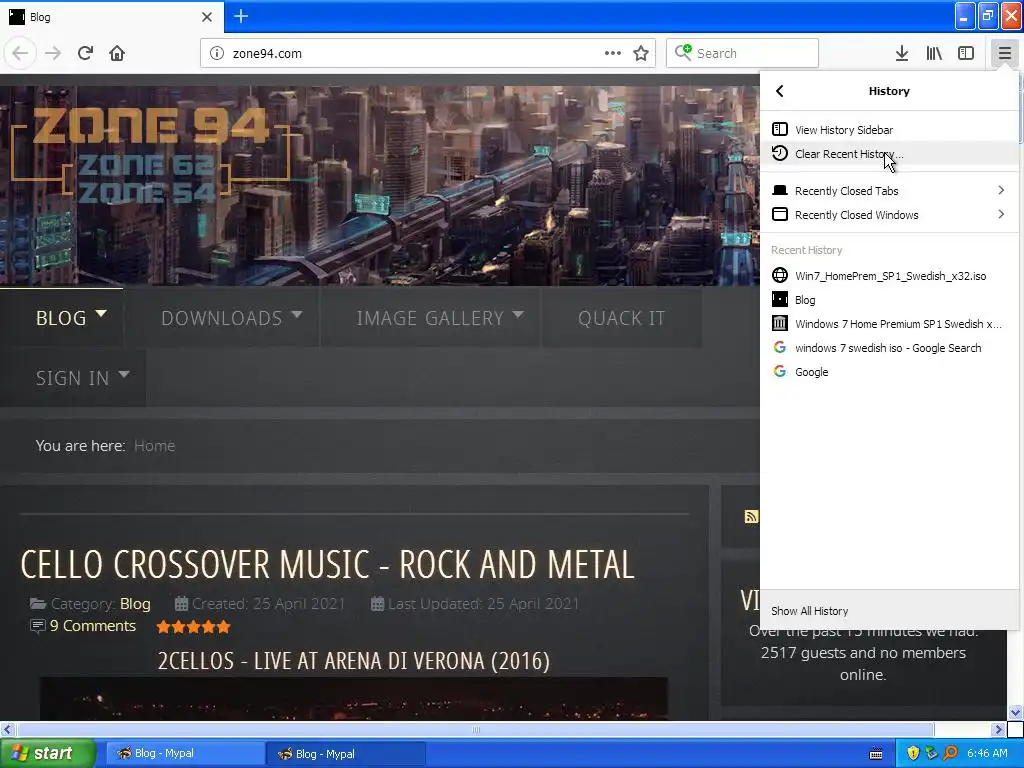This screenshot has width=1024, height=768.
Task: Reload the current page
Action: [85, 53]
